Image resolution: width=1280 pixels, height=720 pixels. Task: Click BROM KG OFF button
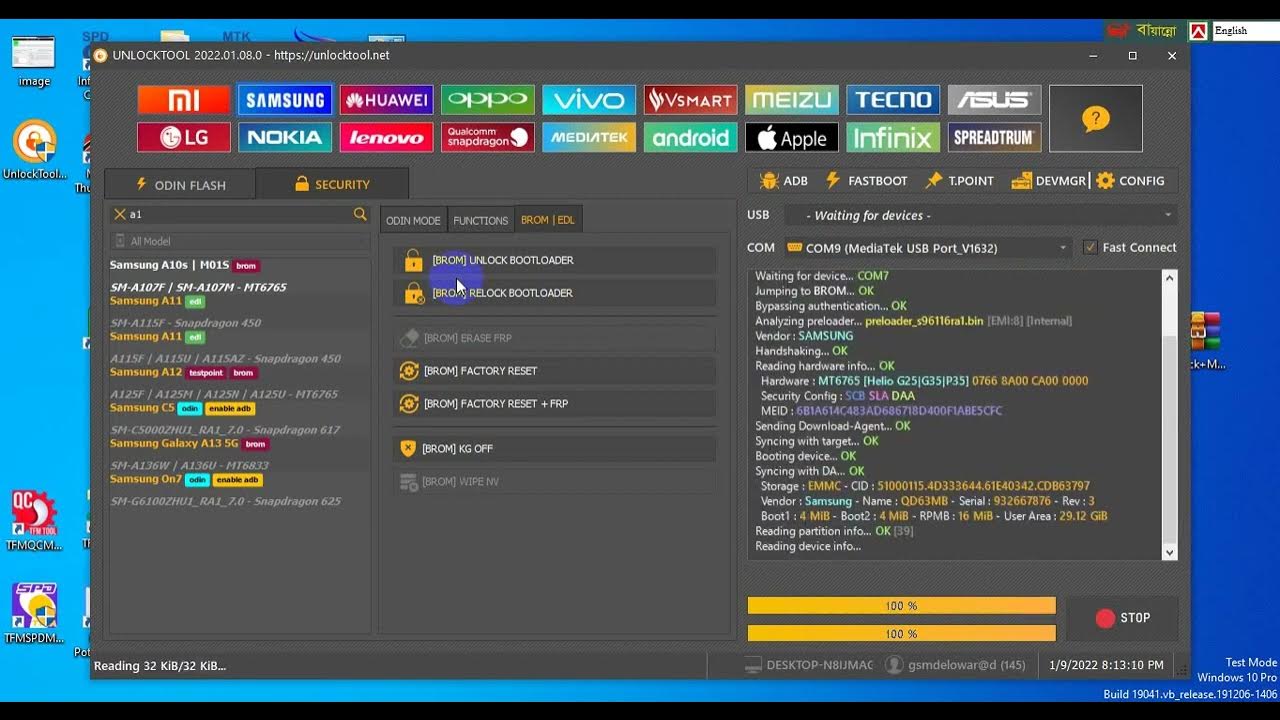coord(555,449)
